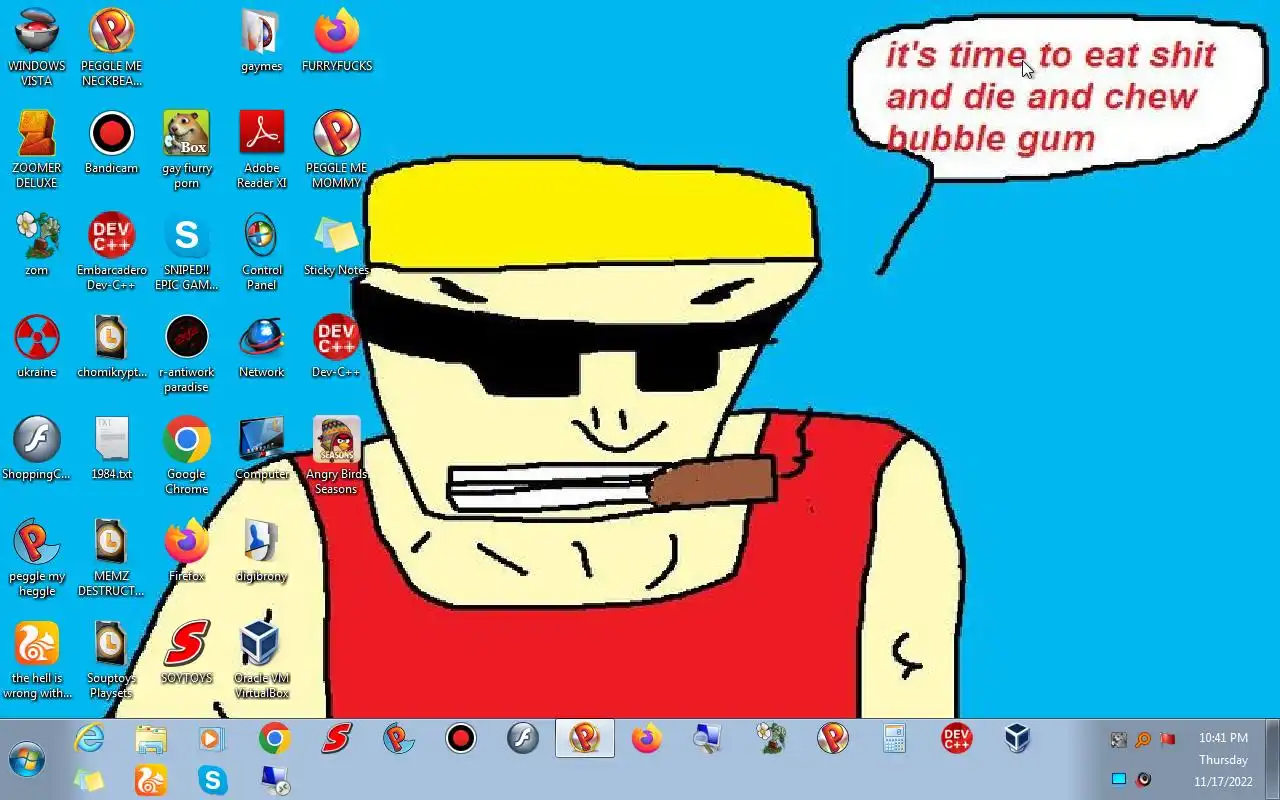Image resolution: width=1280 pixels, height=800 pixels.
Task: Open r-antiwork paradise desktop icon
Action: (186, 353)
